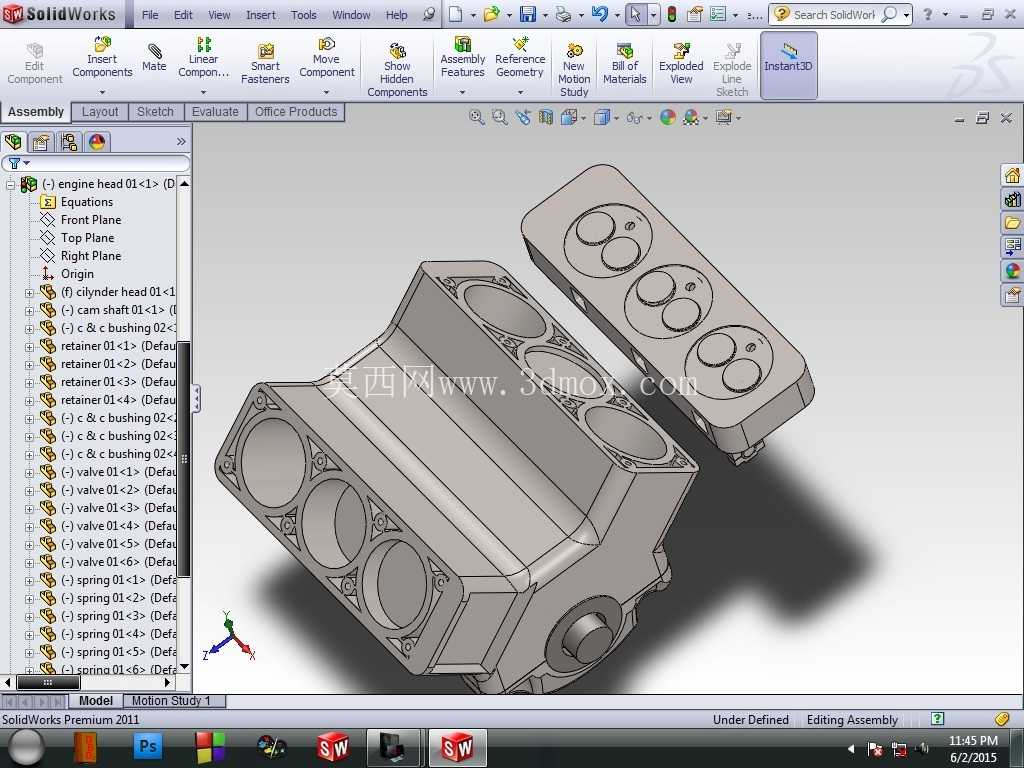Screen dimensions: 1024x768
Task: Click Show Hidden Components
Action: (397, 71)
